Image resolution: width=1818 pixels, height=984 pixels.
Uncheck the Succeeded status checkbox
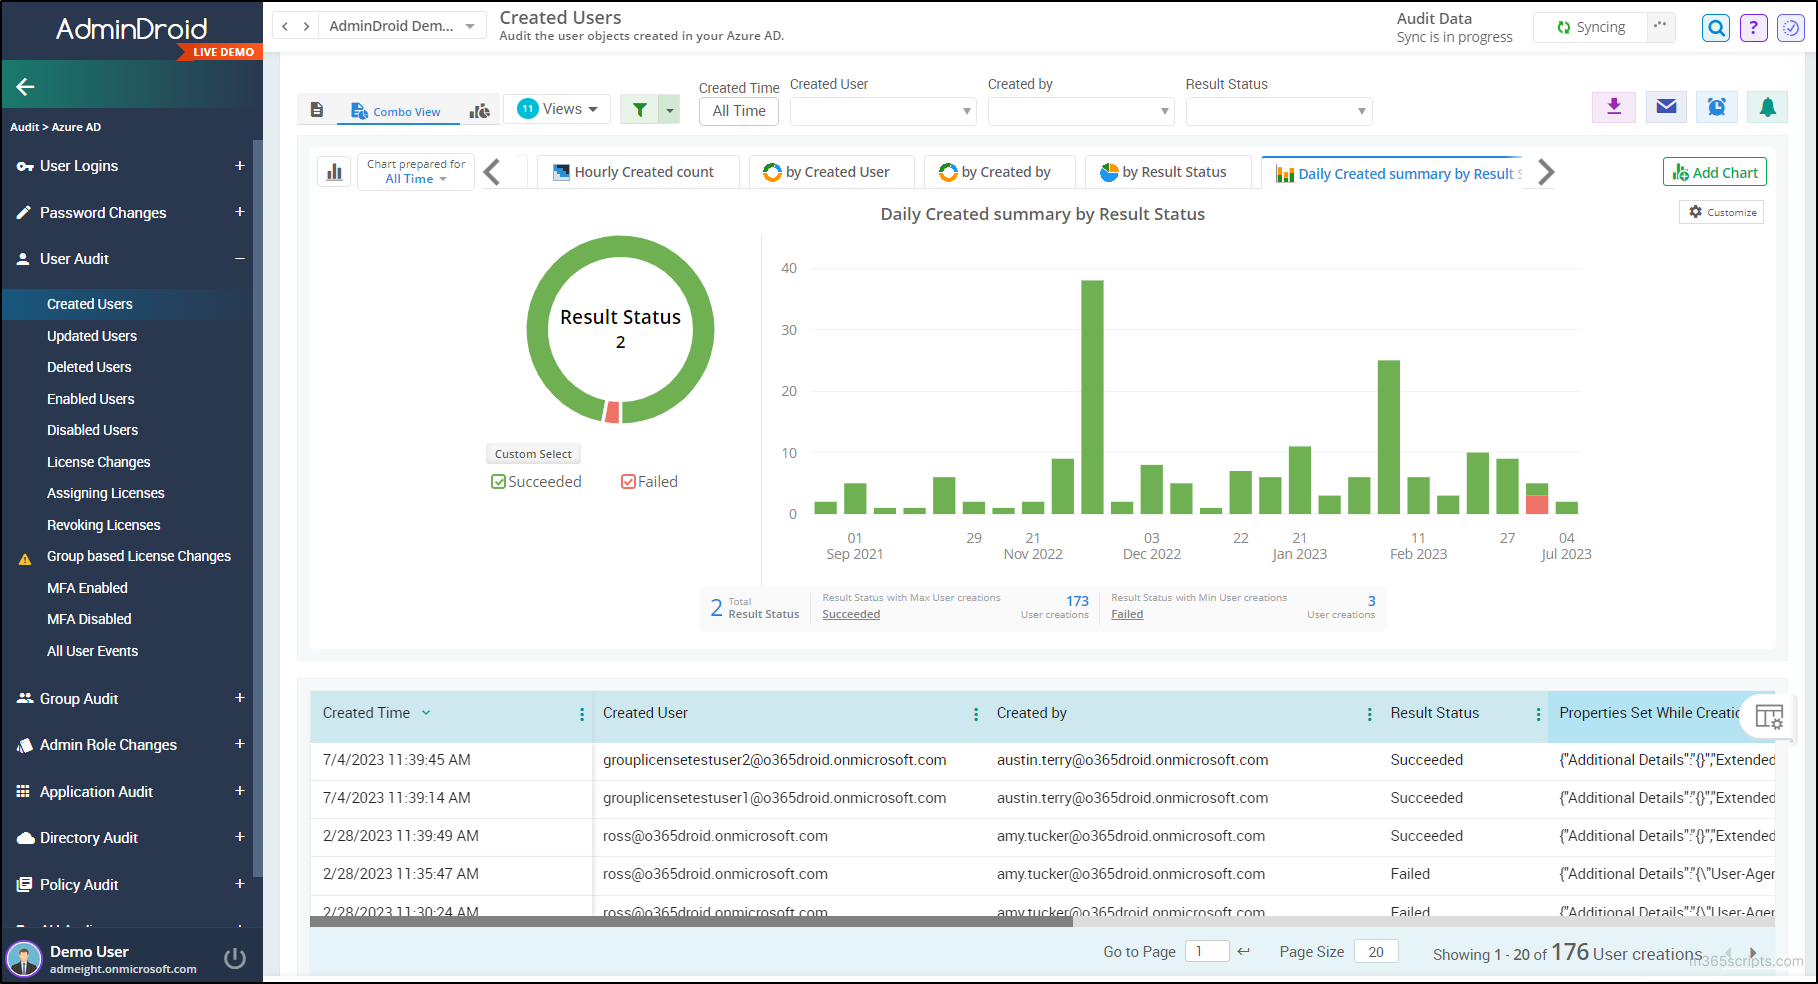[498, 481]
